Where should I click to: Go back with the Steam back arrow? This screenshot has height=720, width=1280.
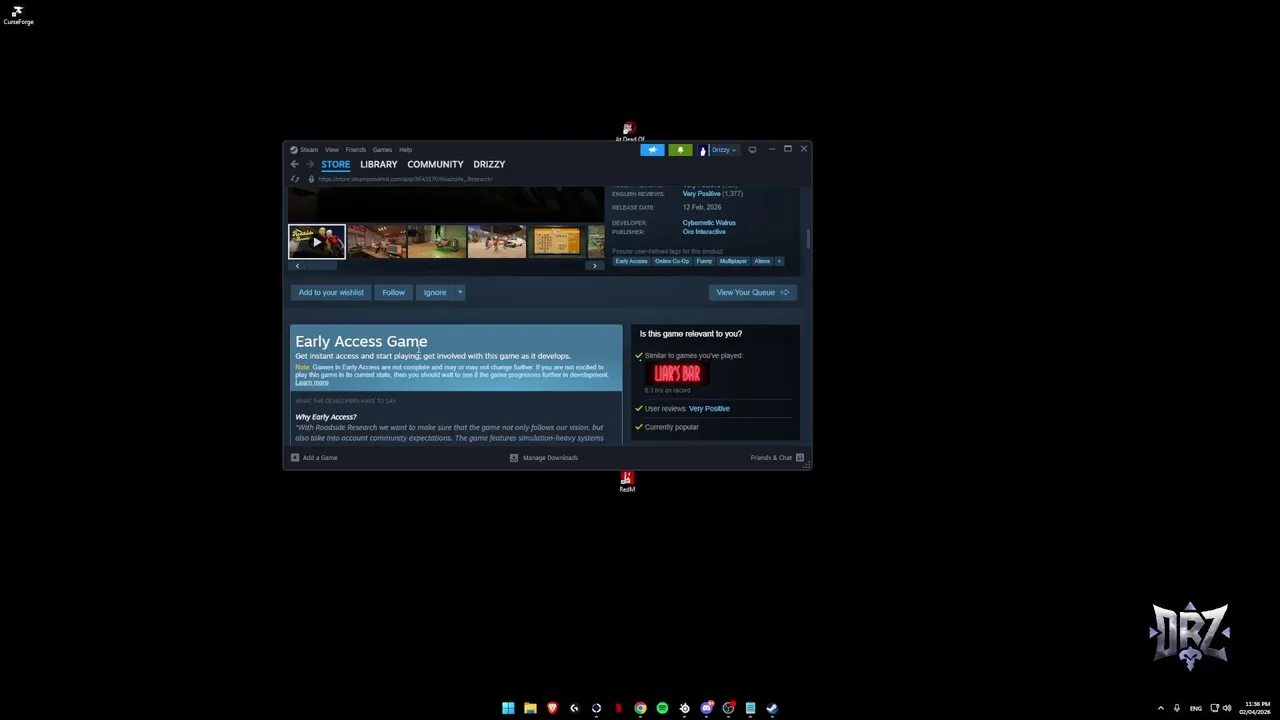coord(294,164)
